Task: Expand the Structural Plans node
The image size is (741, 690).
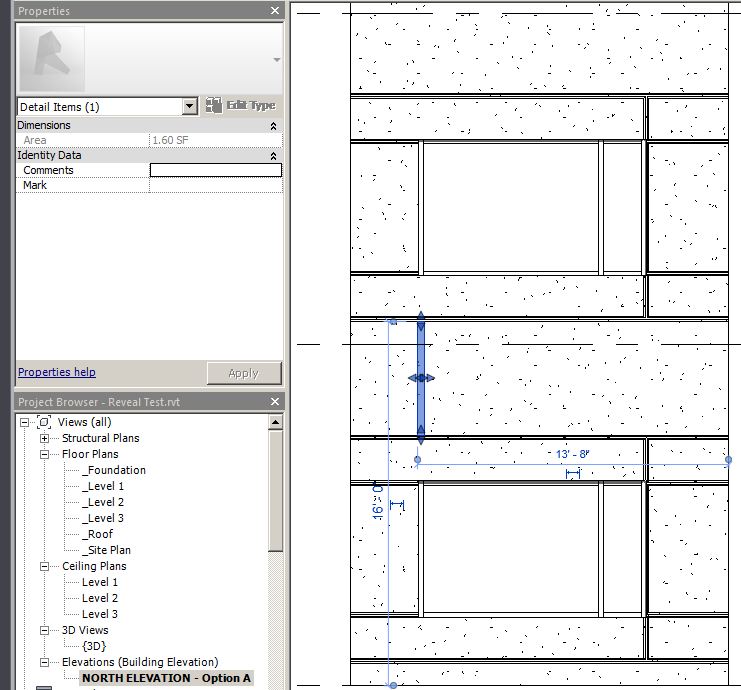Action: click(44, 439)
